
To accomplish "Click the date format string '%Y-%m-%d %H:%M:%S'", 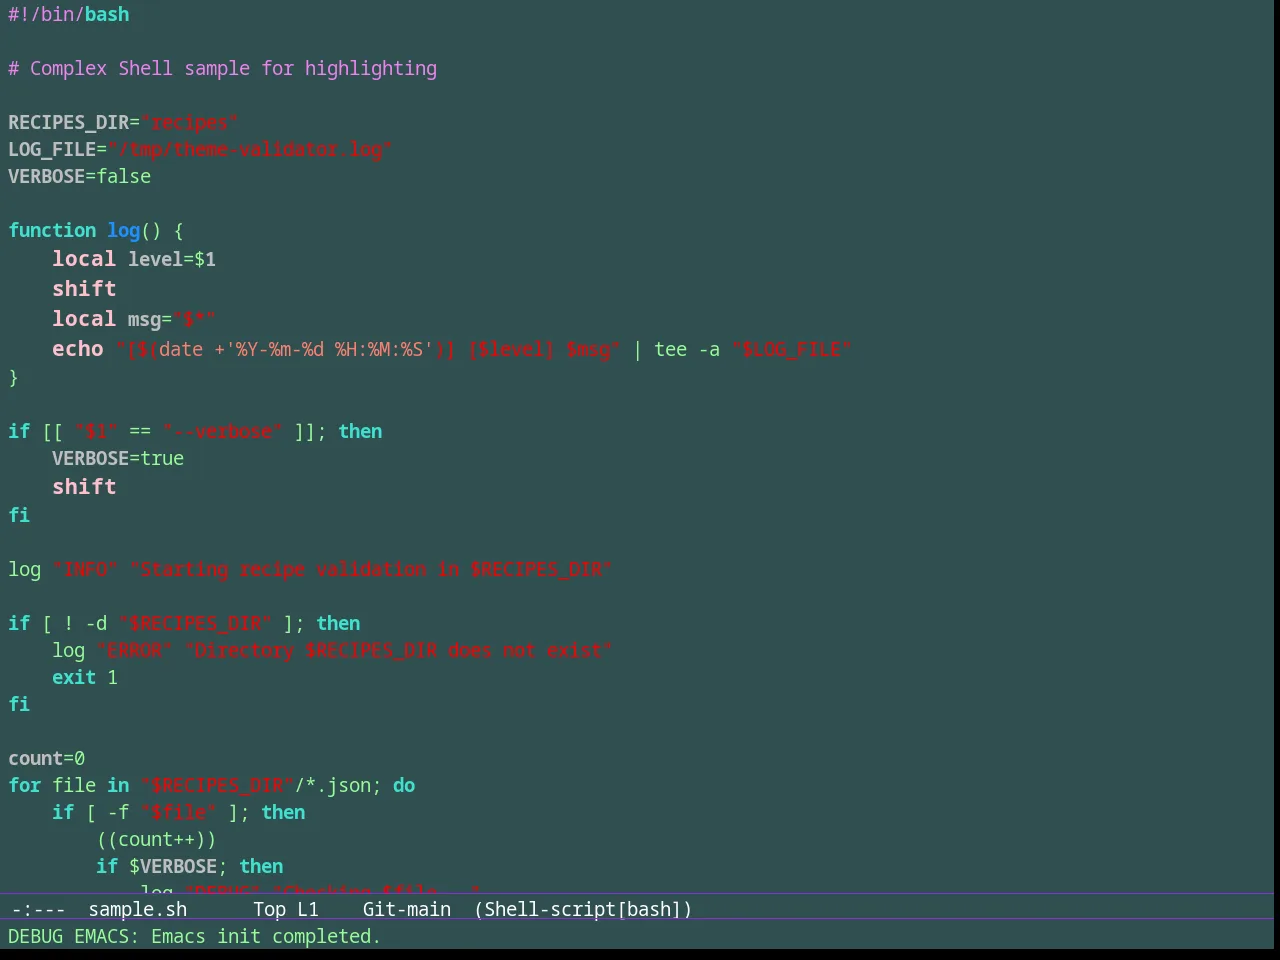I will coord(328,349).
